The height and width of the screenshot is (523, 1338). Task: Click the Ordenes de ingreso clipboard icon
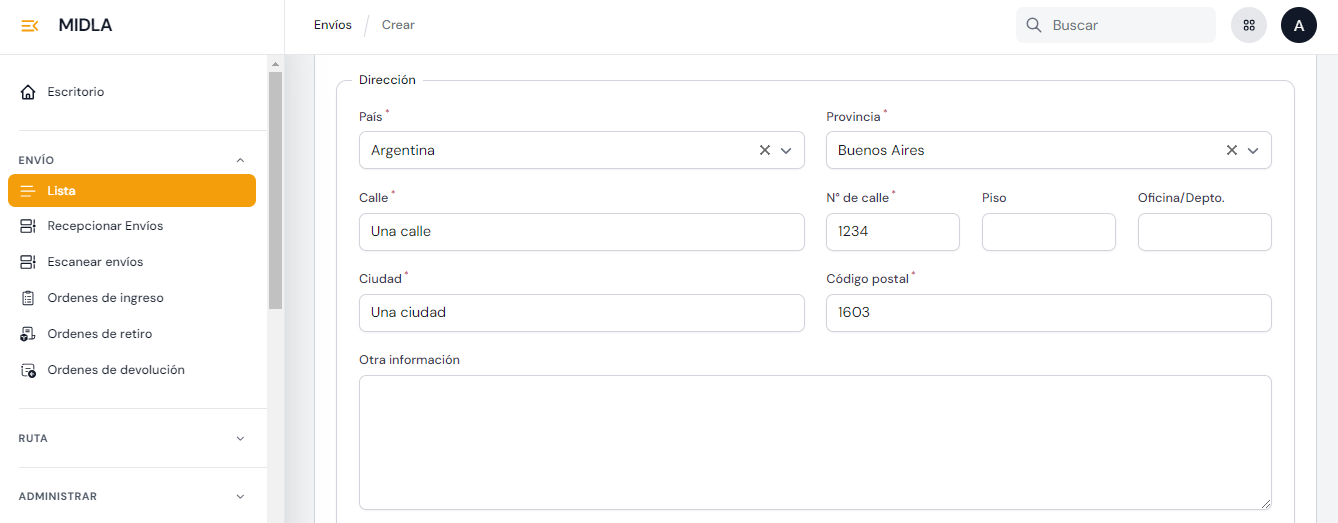pyautogui.click(x=28, y=298)
